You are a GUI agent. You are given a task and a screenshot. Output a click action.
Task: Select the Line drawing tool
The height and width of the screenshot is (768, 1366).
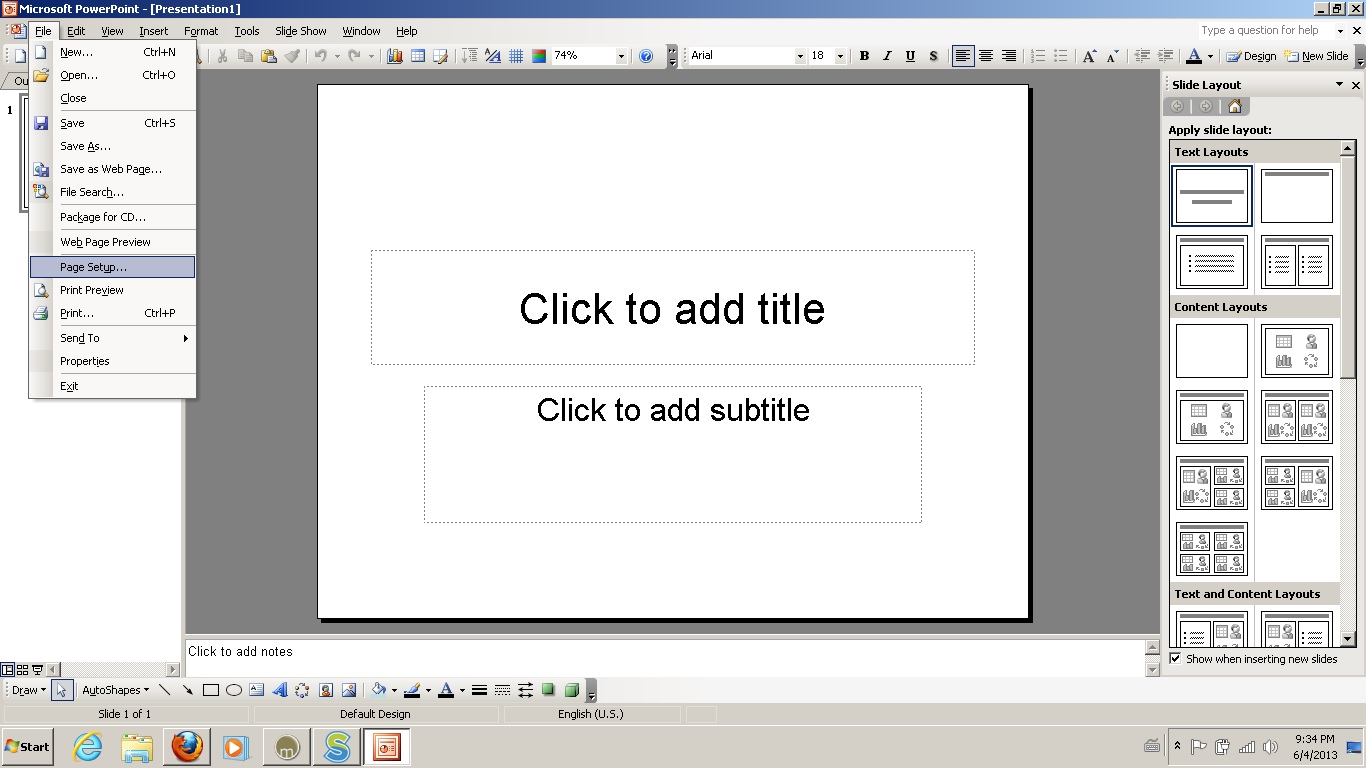tap(165, 690)
